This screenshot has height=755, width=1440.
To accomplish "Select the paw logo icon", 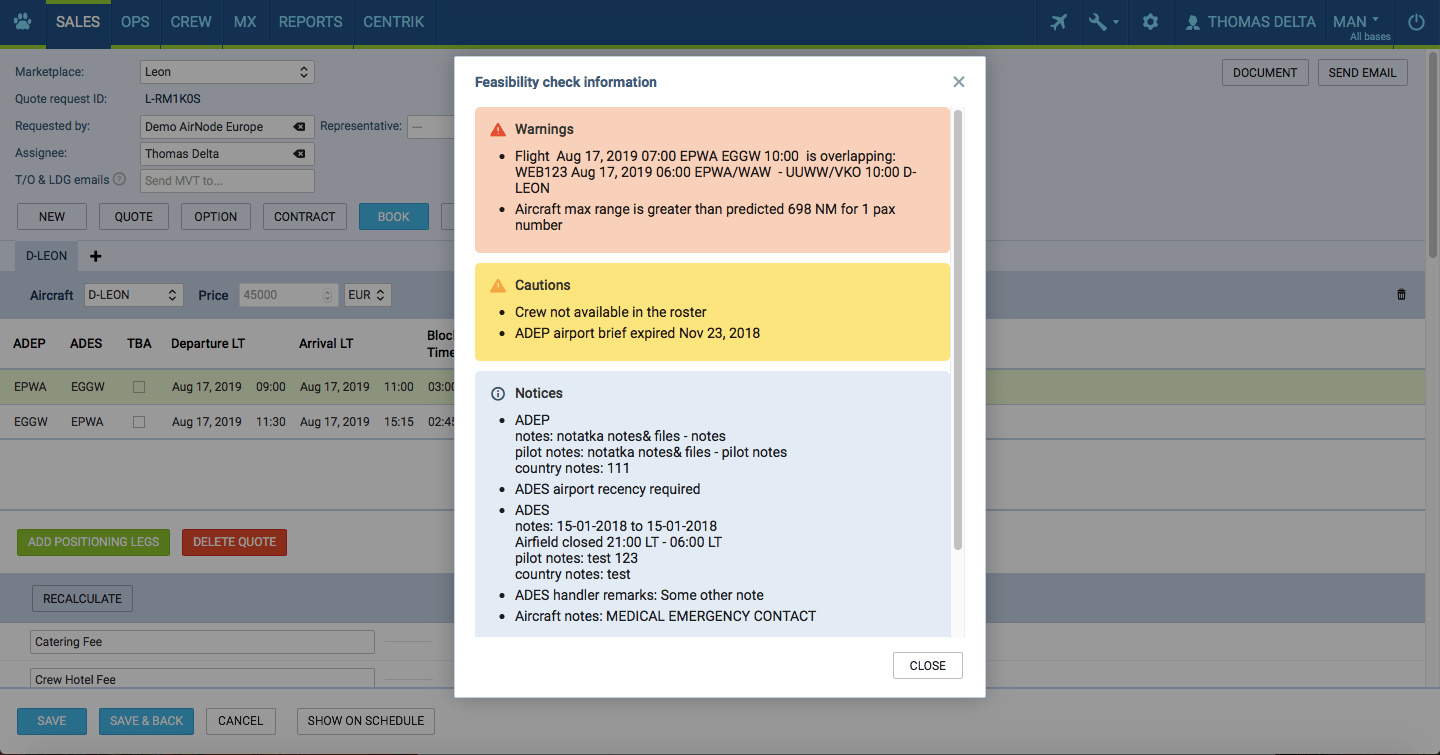I will tap(22, 21).
